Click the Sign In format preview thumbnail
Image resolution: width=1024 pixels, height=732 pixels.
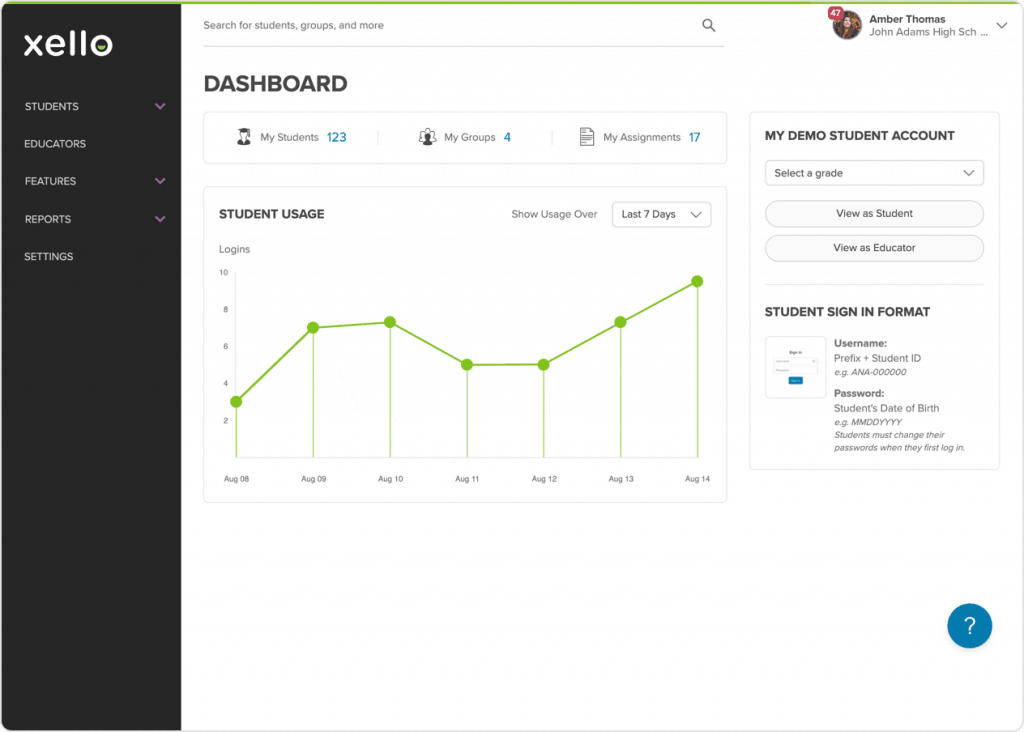[x=795, y=367]
